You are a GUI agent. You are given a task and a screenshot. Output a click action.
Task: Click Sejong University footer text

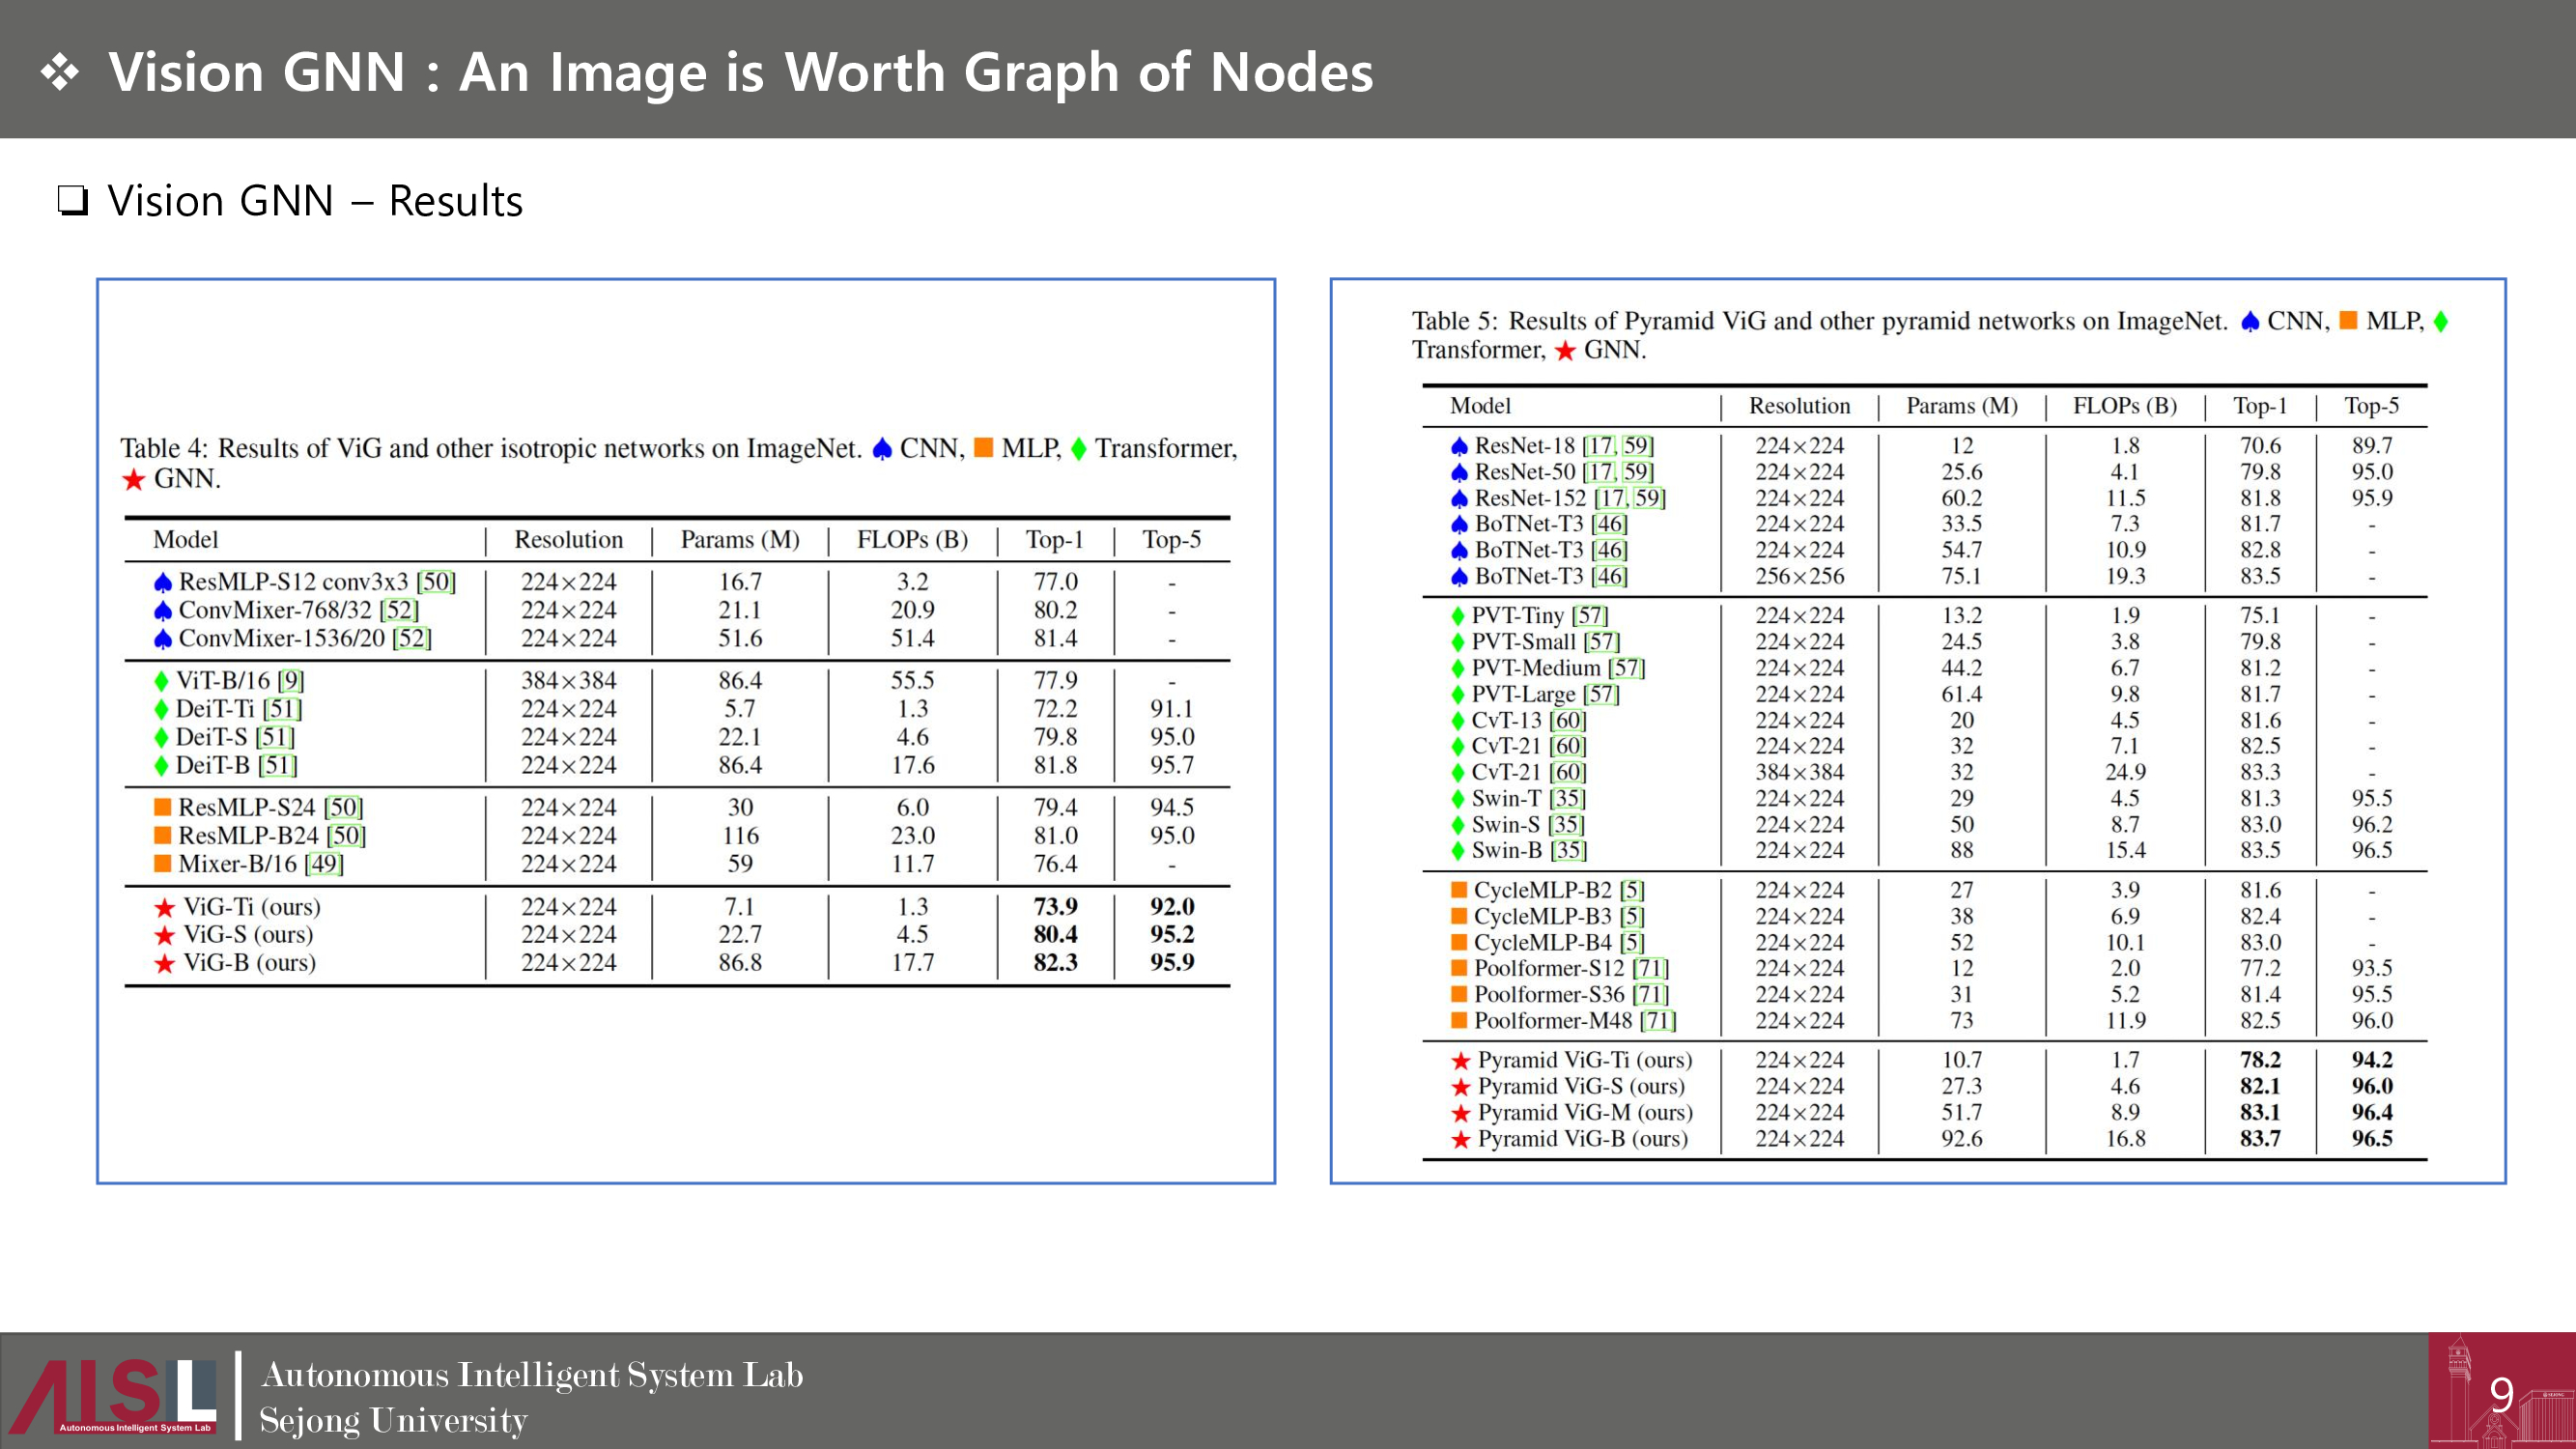click(393, 1420)
